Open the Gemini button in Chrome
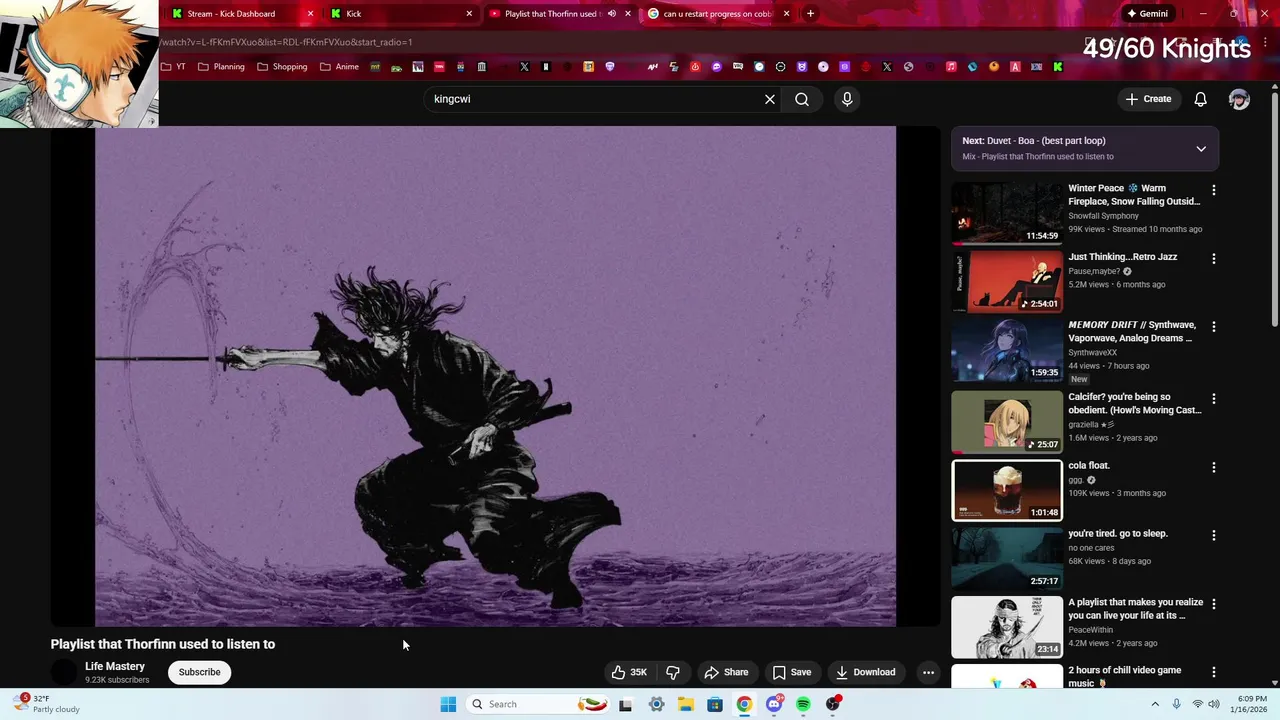The height and width of the screenshot is (720, 1280). click(x=1147, y=14)
